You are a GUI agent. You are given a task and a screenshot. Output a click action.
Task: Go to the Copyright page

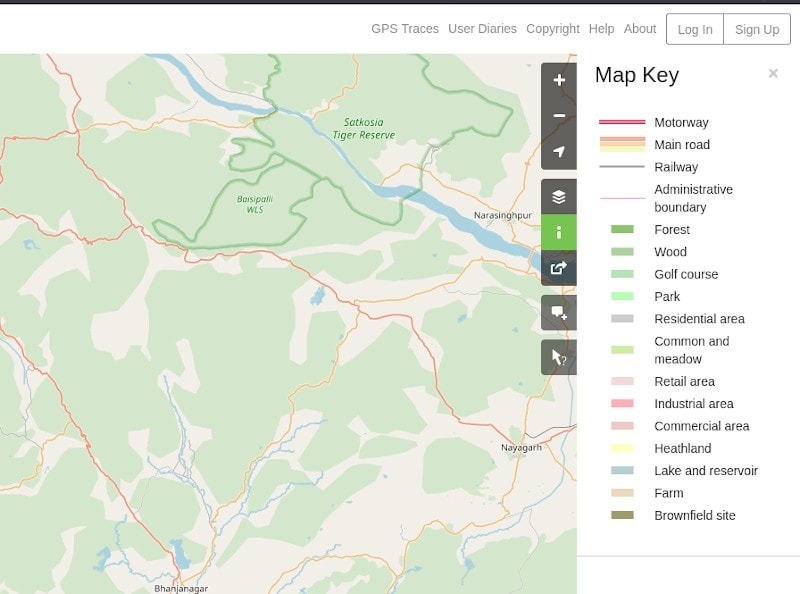tap(553, 29)
